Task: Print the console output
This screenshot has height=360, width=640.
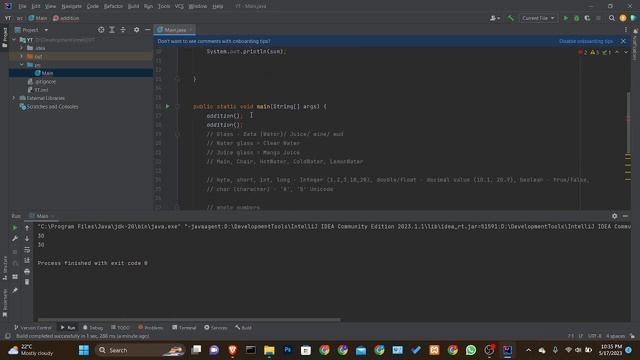Action: (x=27, y=271)
